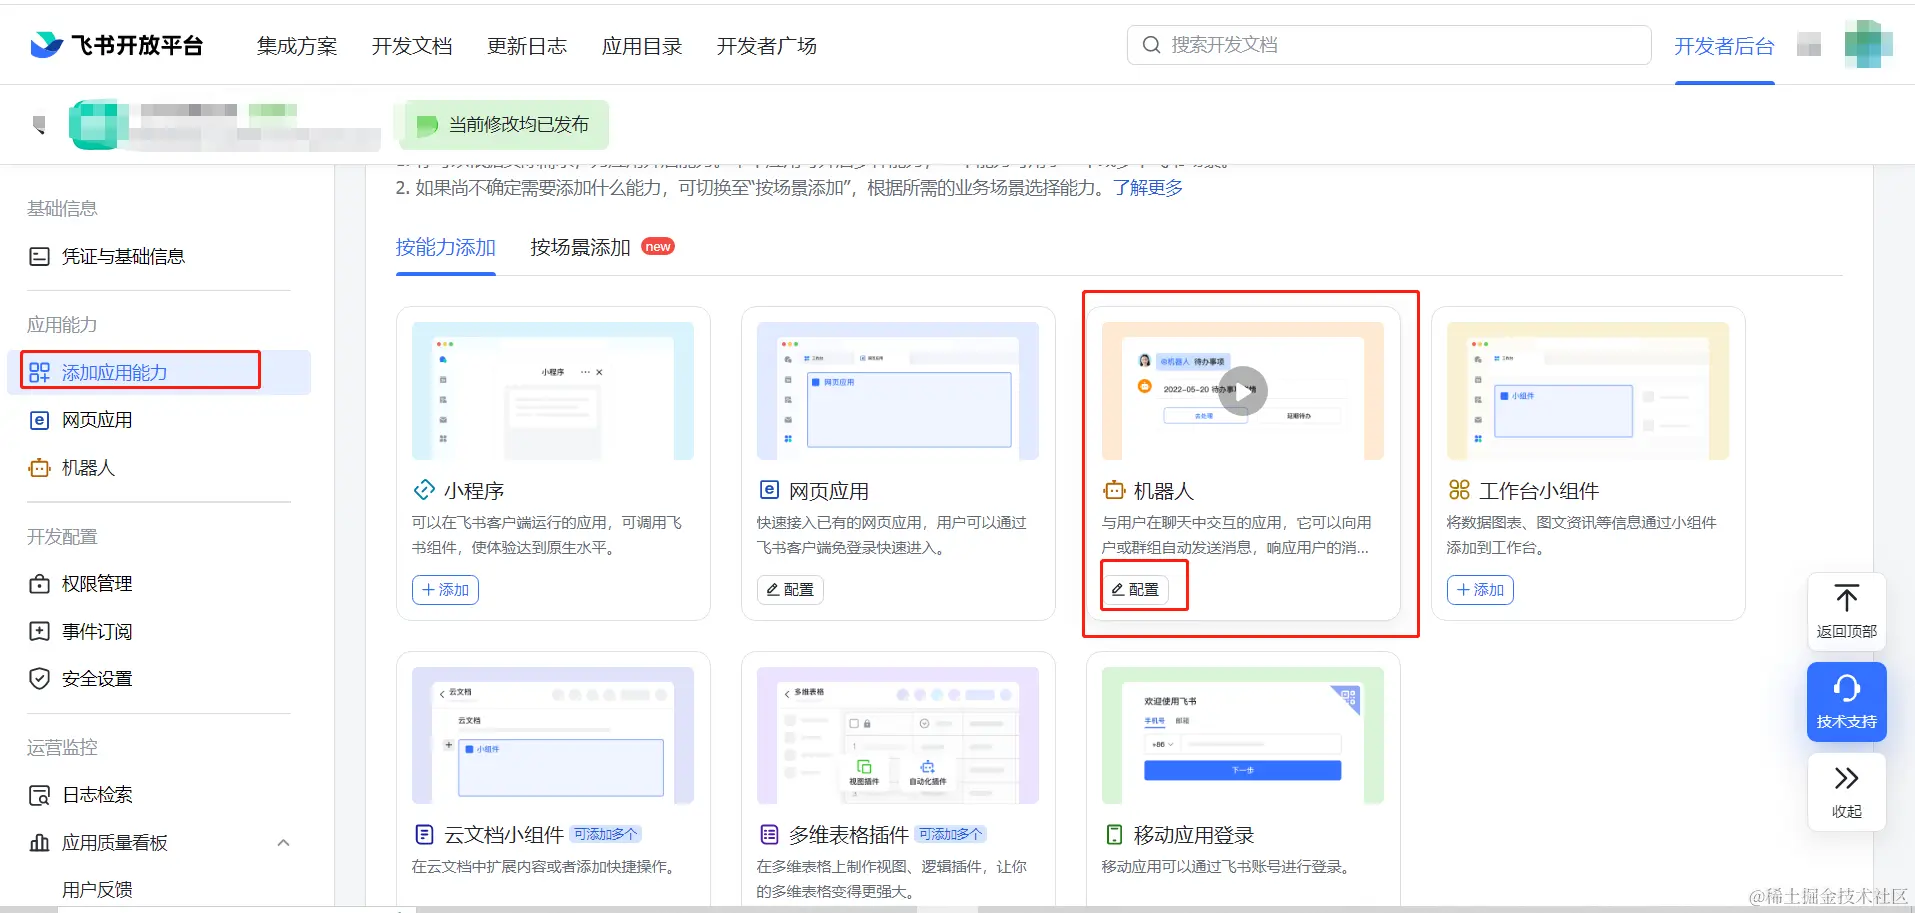The height and width of the screenshot is (913, 1915).
Task: Open the 应用目录 menu
Action: [642, 46]
